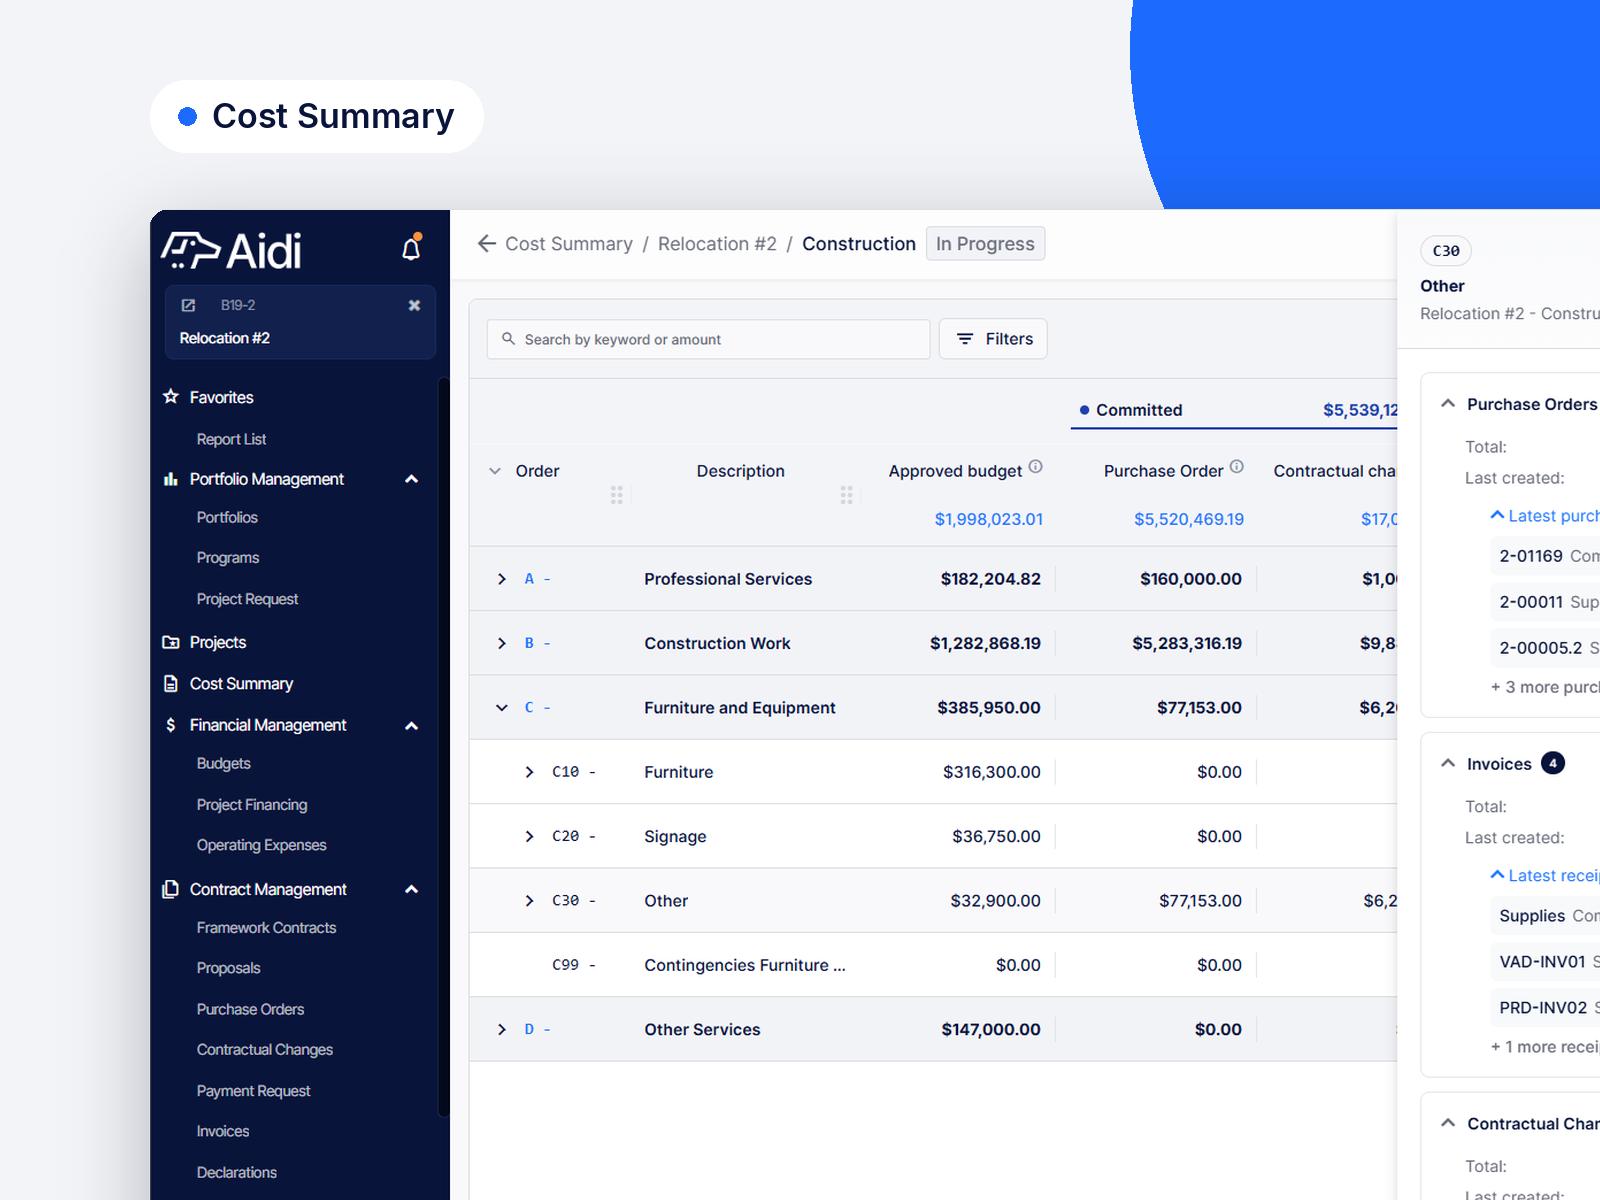Show Purchase Order info tooltip icon

coord(1237,466)
